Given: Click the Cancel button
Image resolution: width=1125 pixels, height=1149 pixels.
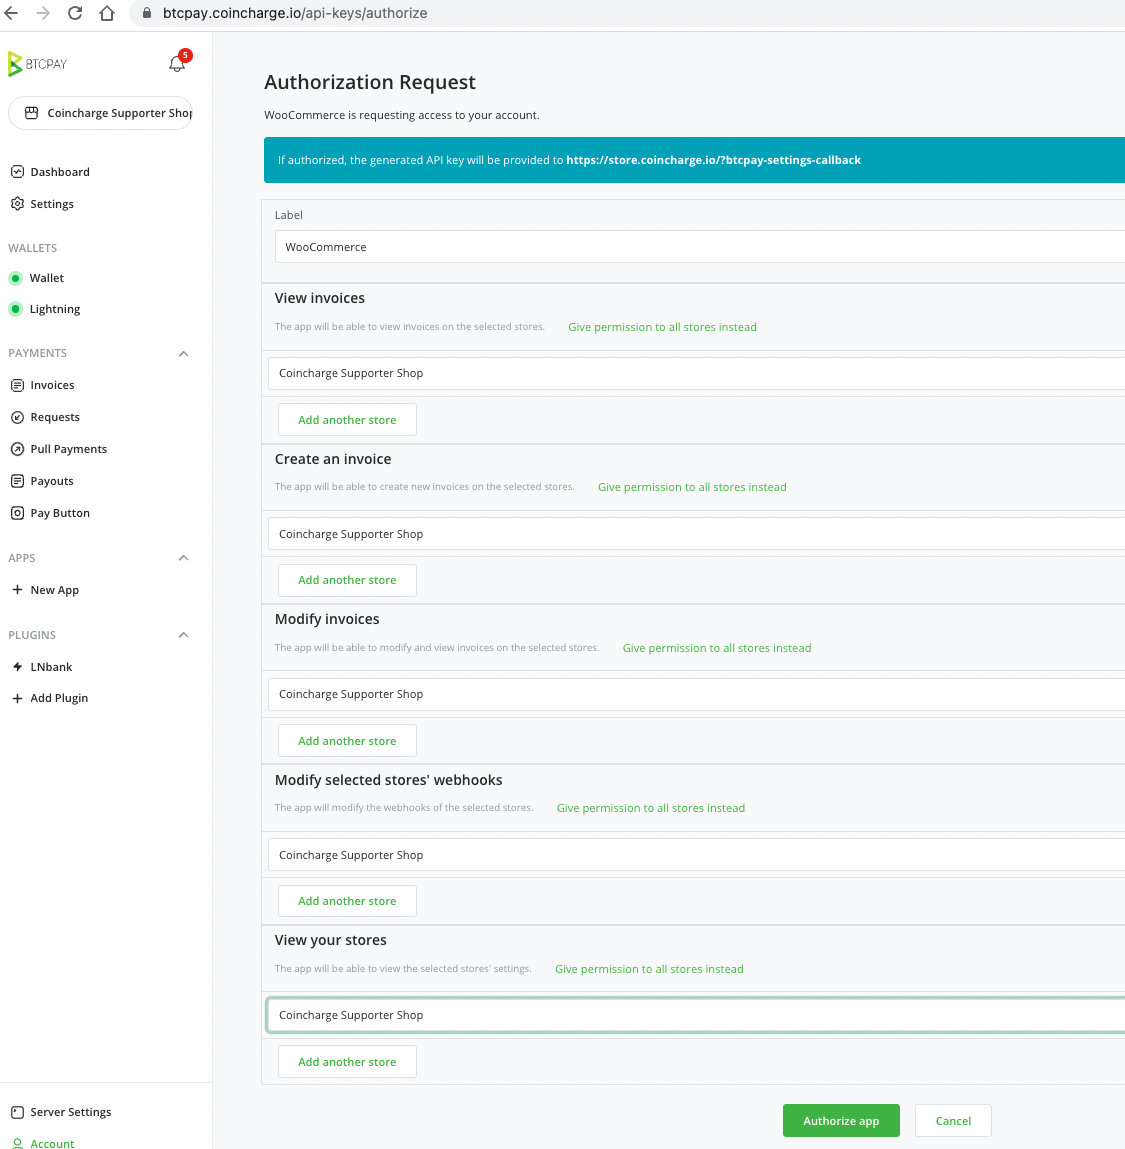Looking at the screenshot, I should pos(954,1121).
